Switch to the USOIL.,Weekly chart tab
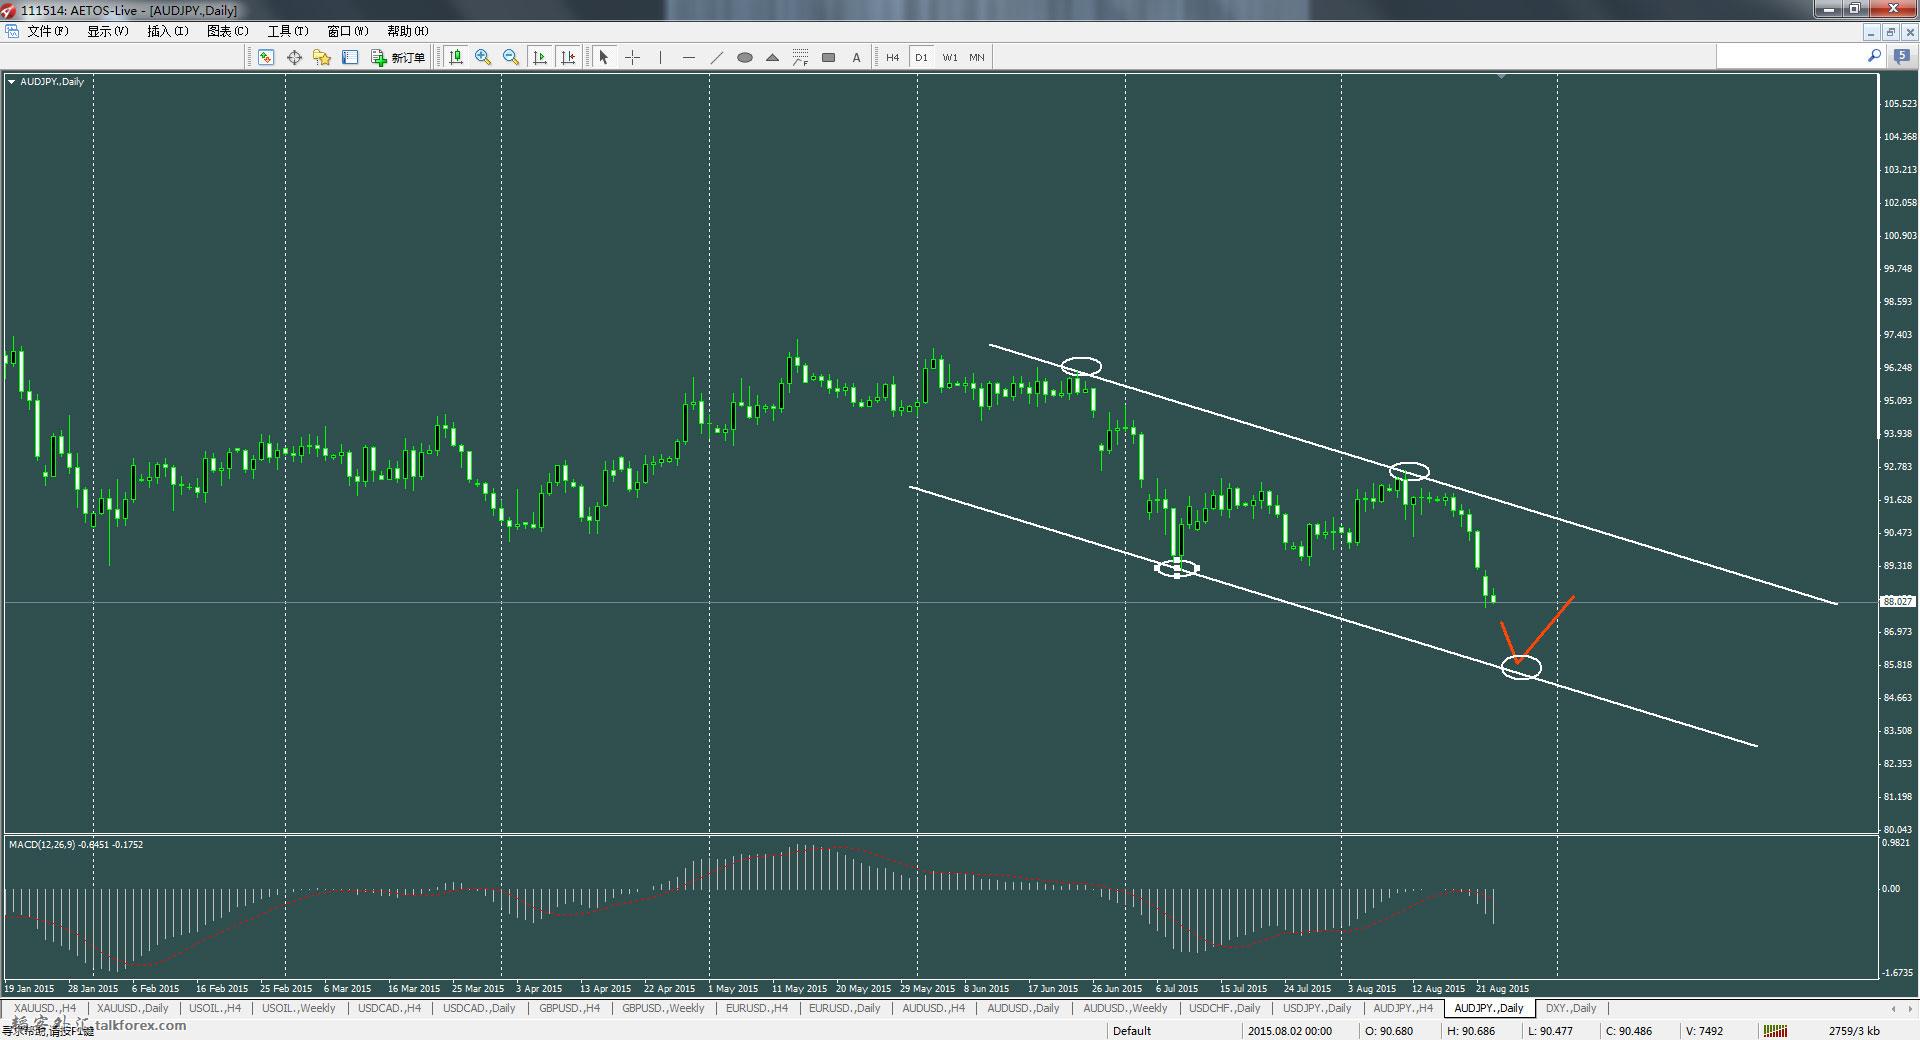The width and height of the screenshot is (1920, 1040). (x=299, y=1008)
